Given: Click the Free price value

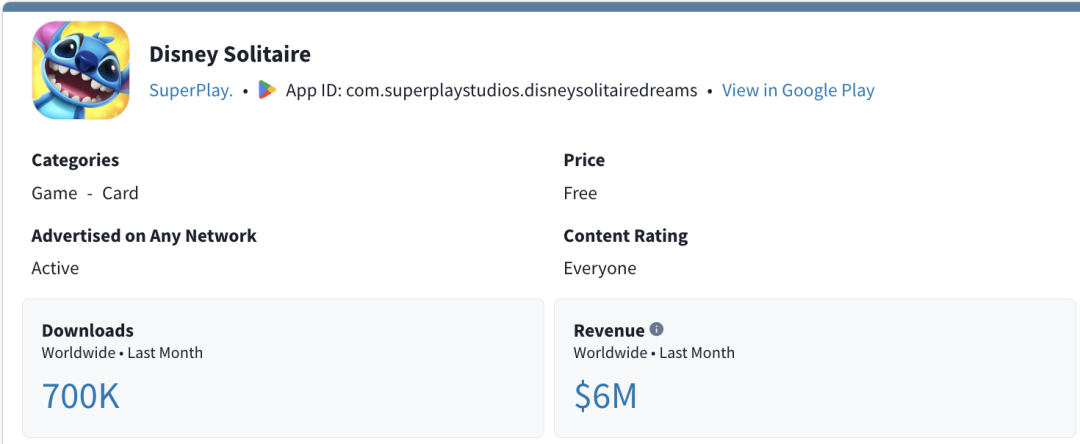Looking at the screenshot, I should point(580,193).
